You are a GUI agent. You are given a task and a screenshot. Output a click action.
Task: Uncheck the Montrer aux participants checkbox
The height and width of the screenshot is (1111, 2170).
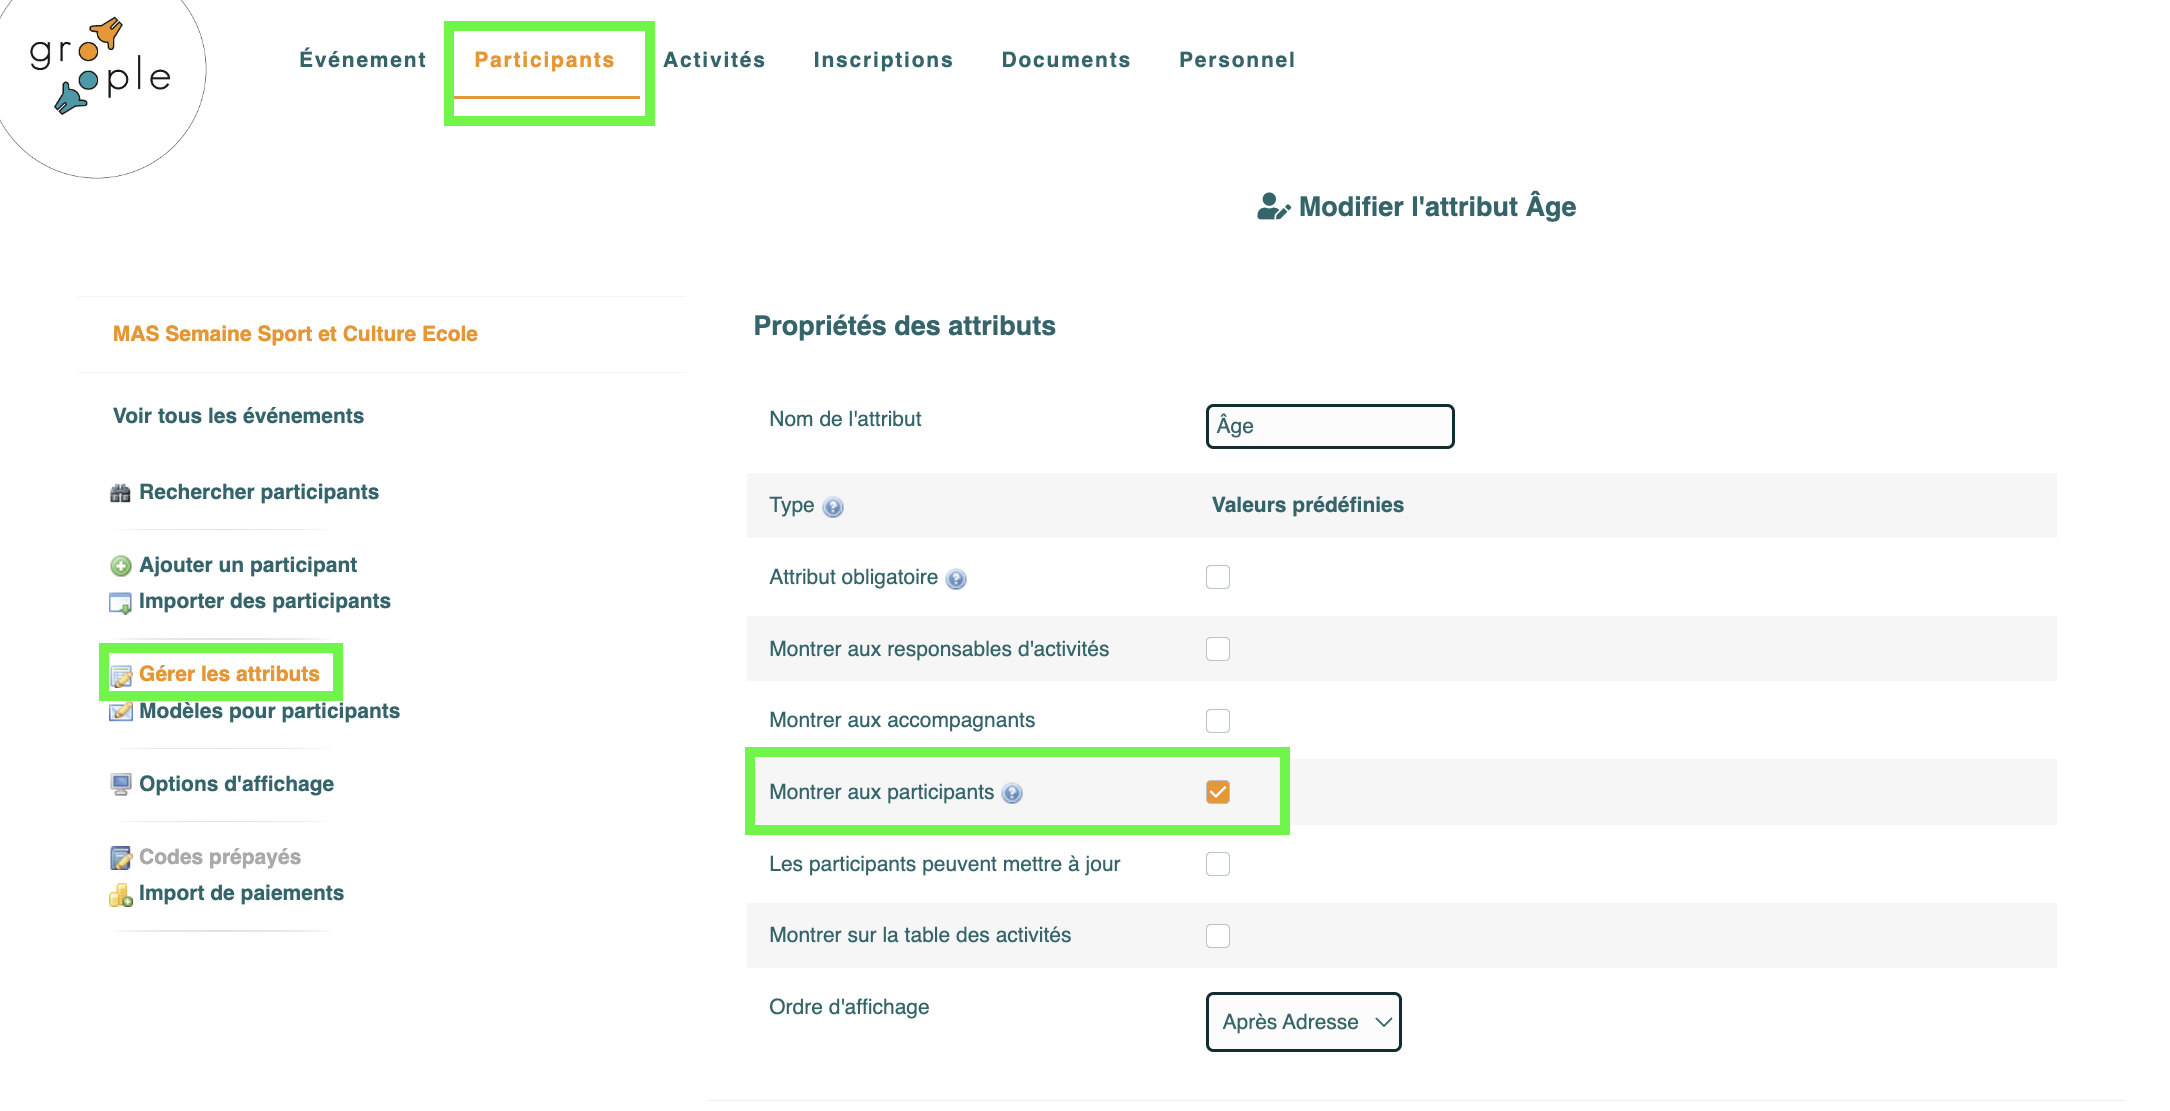click(1218, 792)
